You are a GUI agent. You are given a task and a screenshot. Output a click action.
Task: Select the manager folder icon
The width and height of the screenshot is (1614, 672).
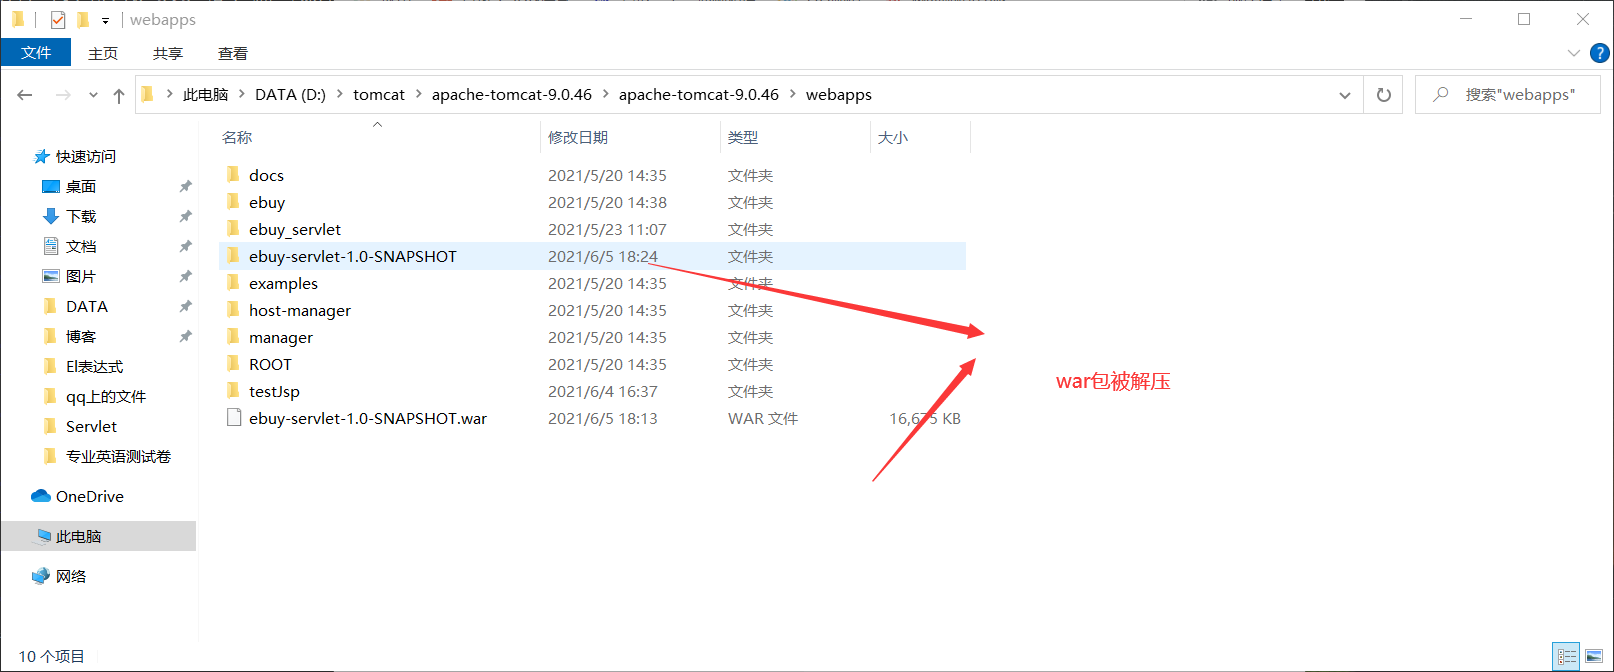(233, 336)
